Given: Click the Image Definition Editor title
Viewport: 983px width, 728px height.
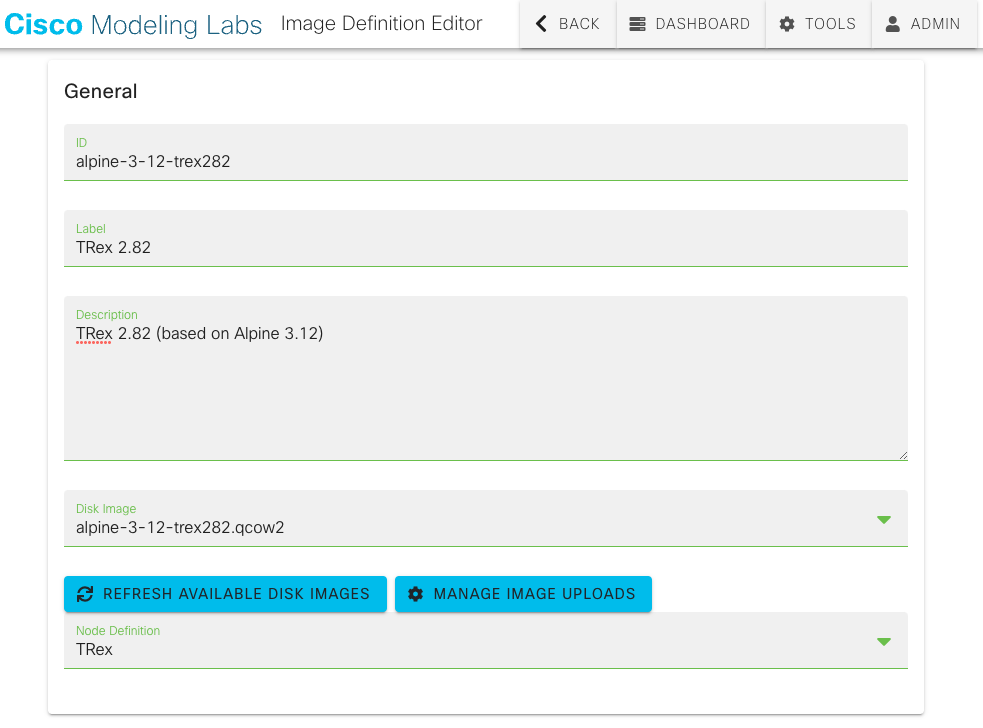Looking at the screenshot, I should coord(381,24).
